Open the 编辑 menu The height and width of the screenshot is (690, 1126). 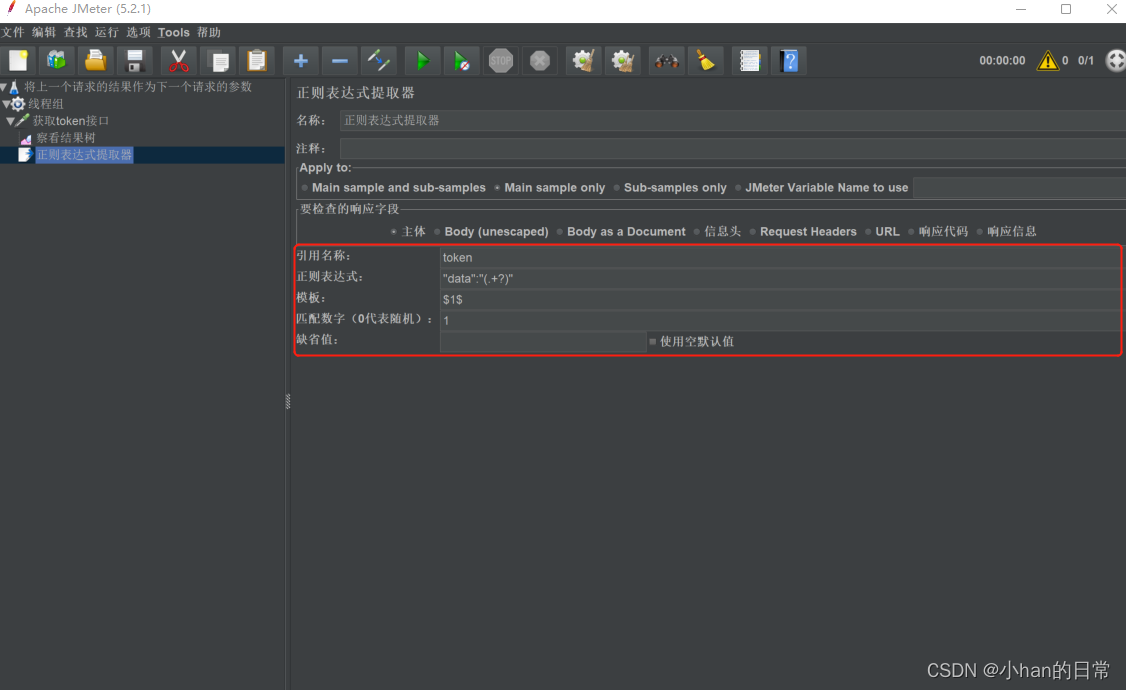pyautogui.click(x=44, y=32)
